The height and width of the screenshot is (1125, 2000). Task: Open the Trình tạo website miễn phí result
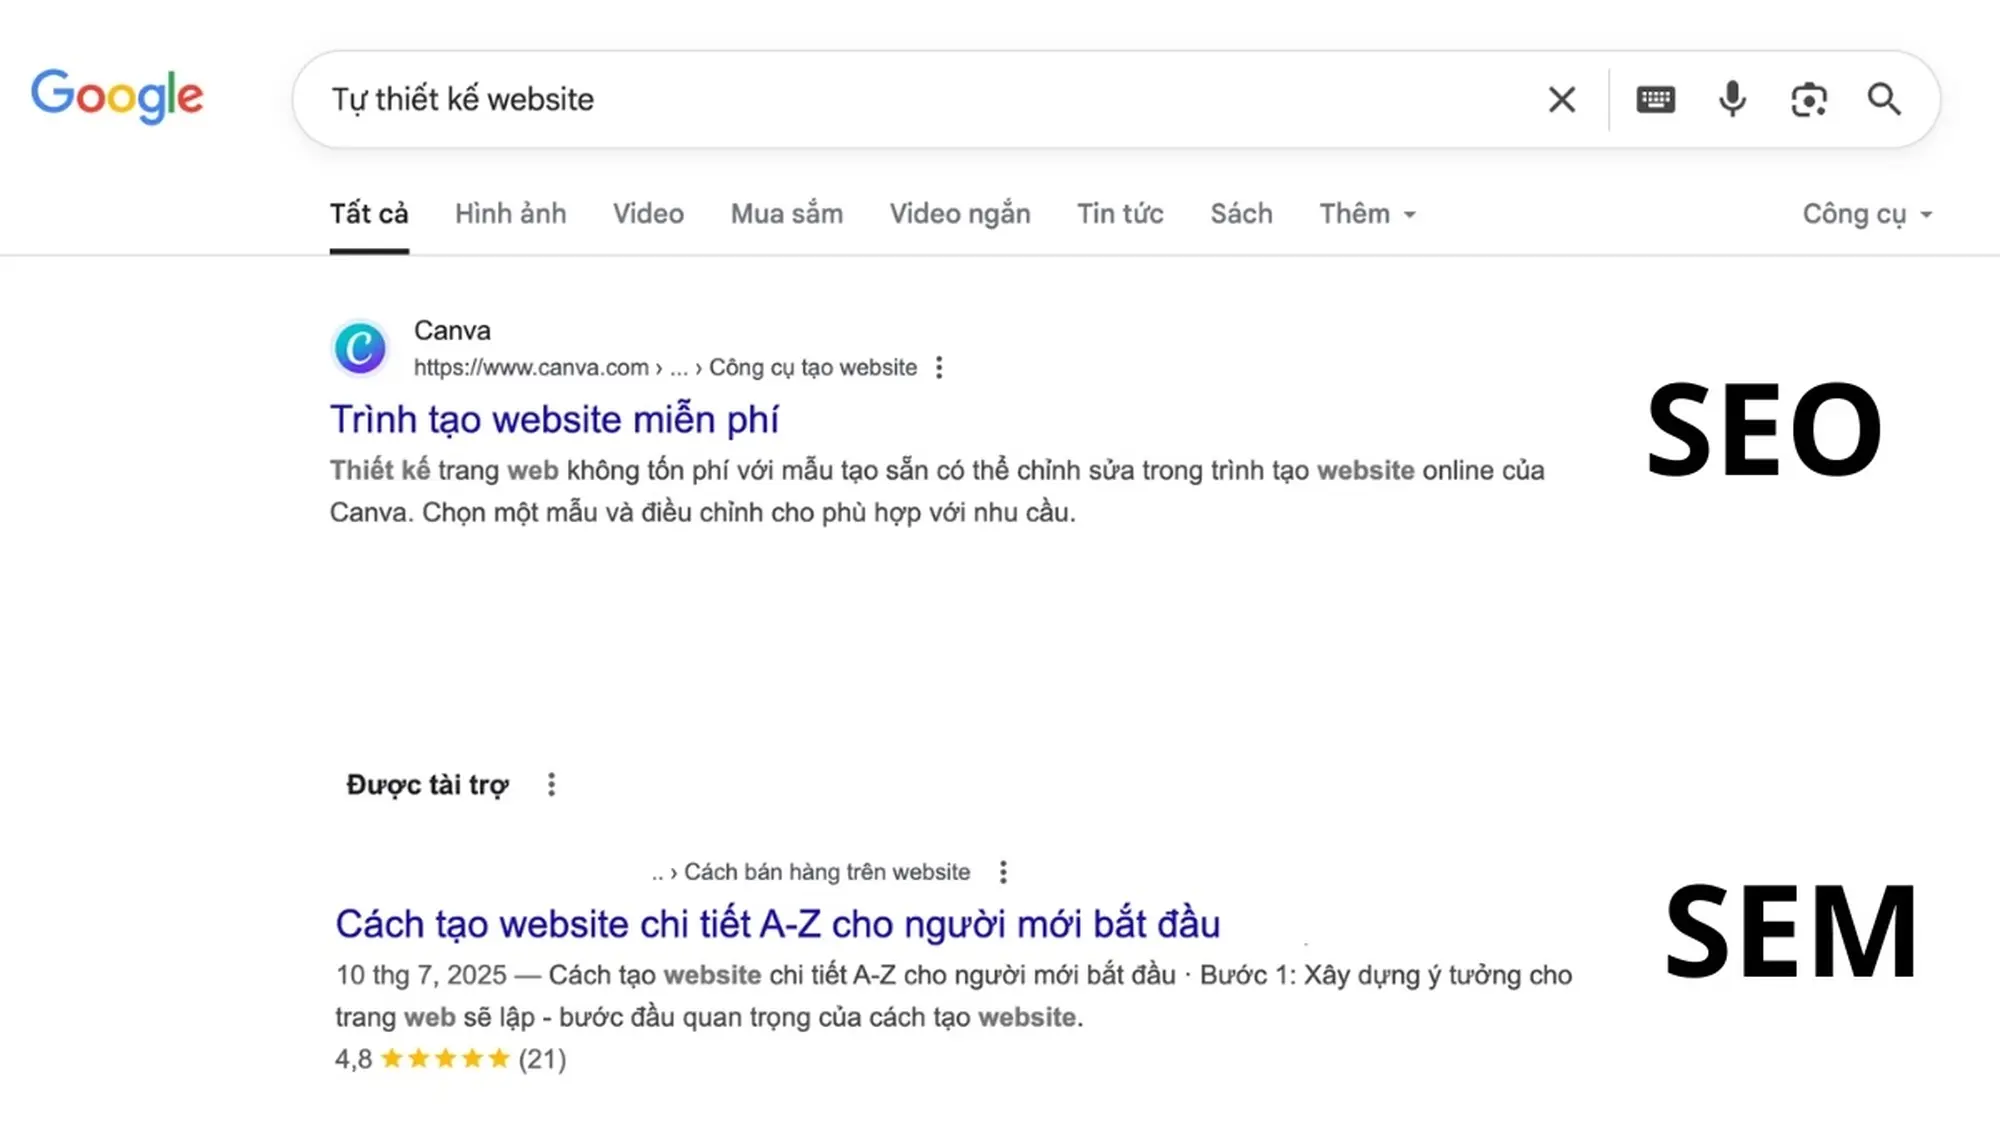click(554, 420)
